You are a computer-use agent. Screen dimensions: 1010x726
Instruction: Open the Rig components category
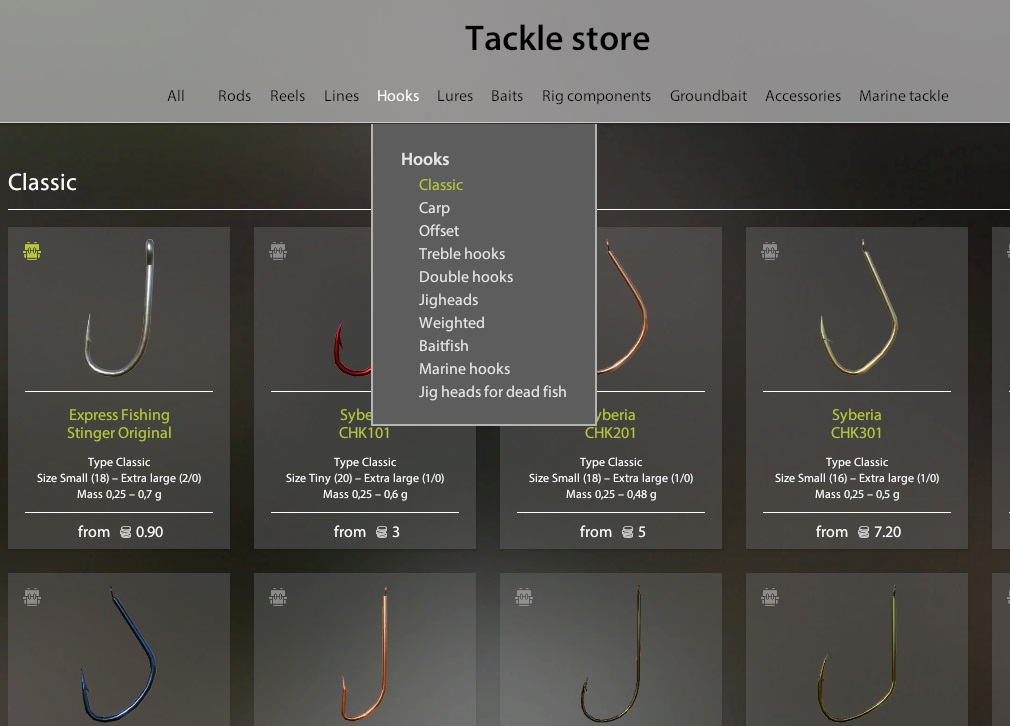[596, 96]
